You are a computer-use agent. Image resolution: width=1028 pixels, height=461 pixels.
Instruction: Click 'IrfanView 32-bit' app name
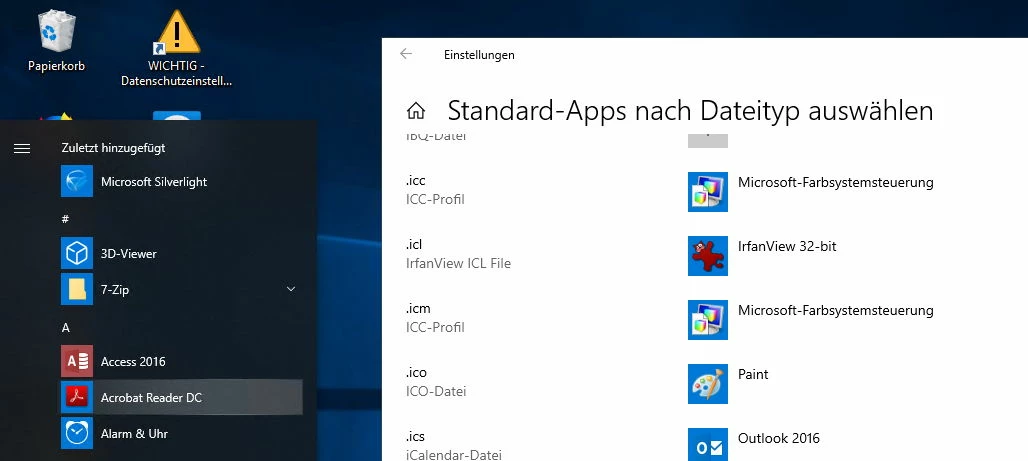pos(787,247)
